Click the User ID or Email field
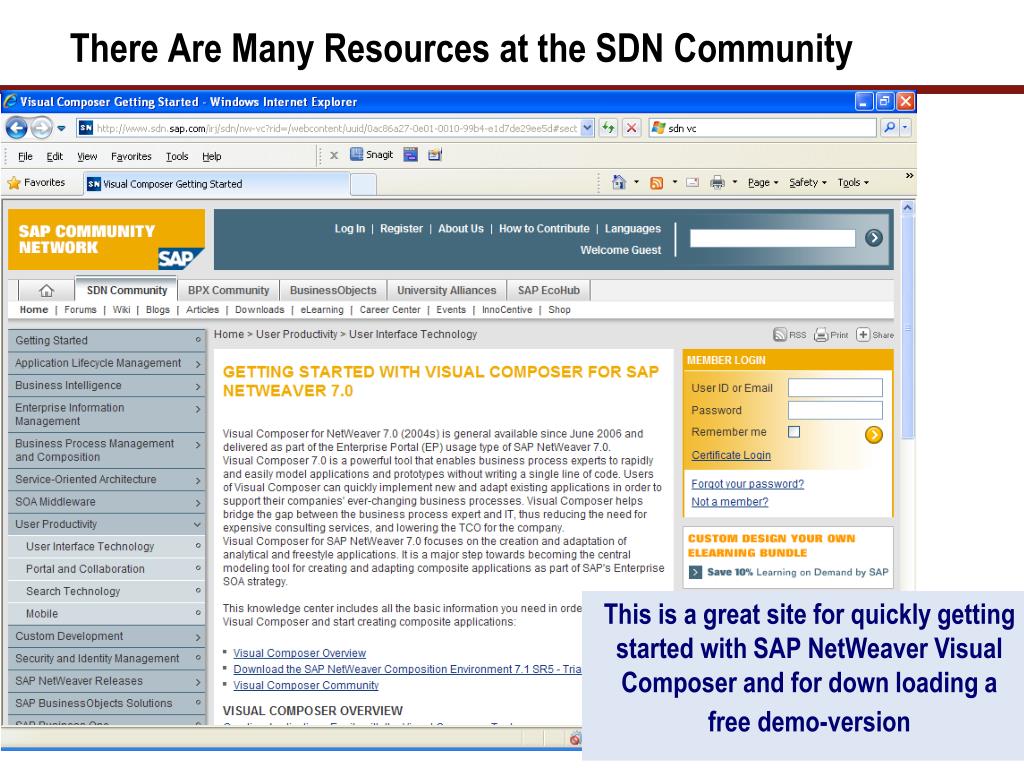The height and width of the screenshot is (768, 1024). tap(835, 388)
